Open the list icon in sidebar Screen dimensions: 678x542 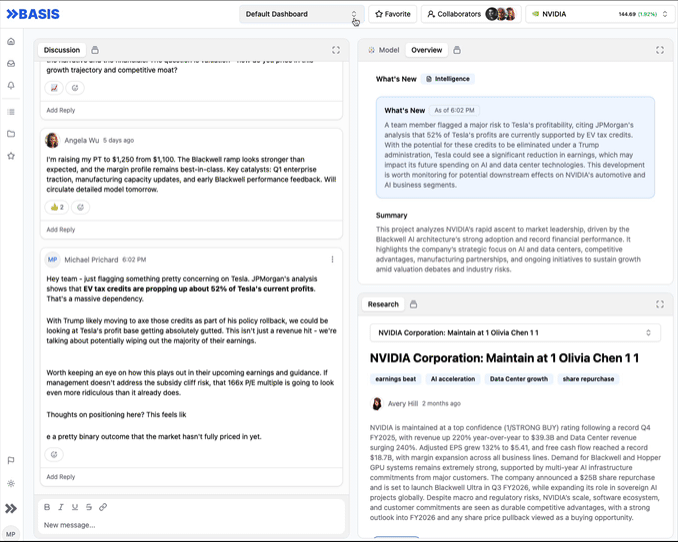(11, 112)
